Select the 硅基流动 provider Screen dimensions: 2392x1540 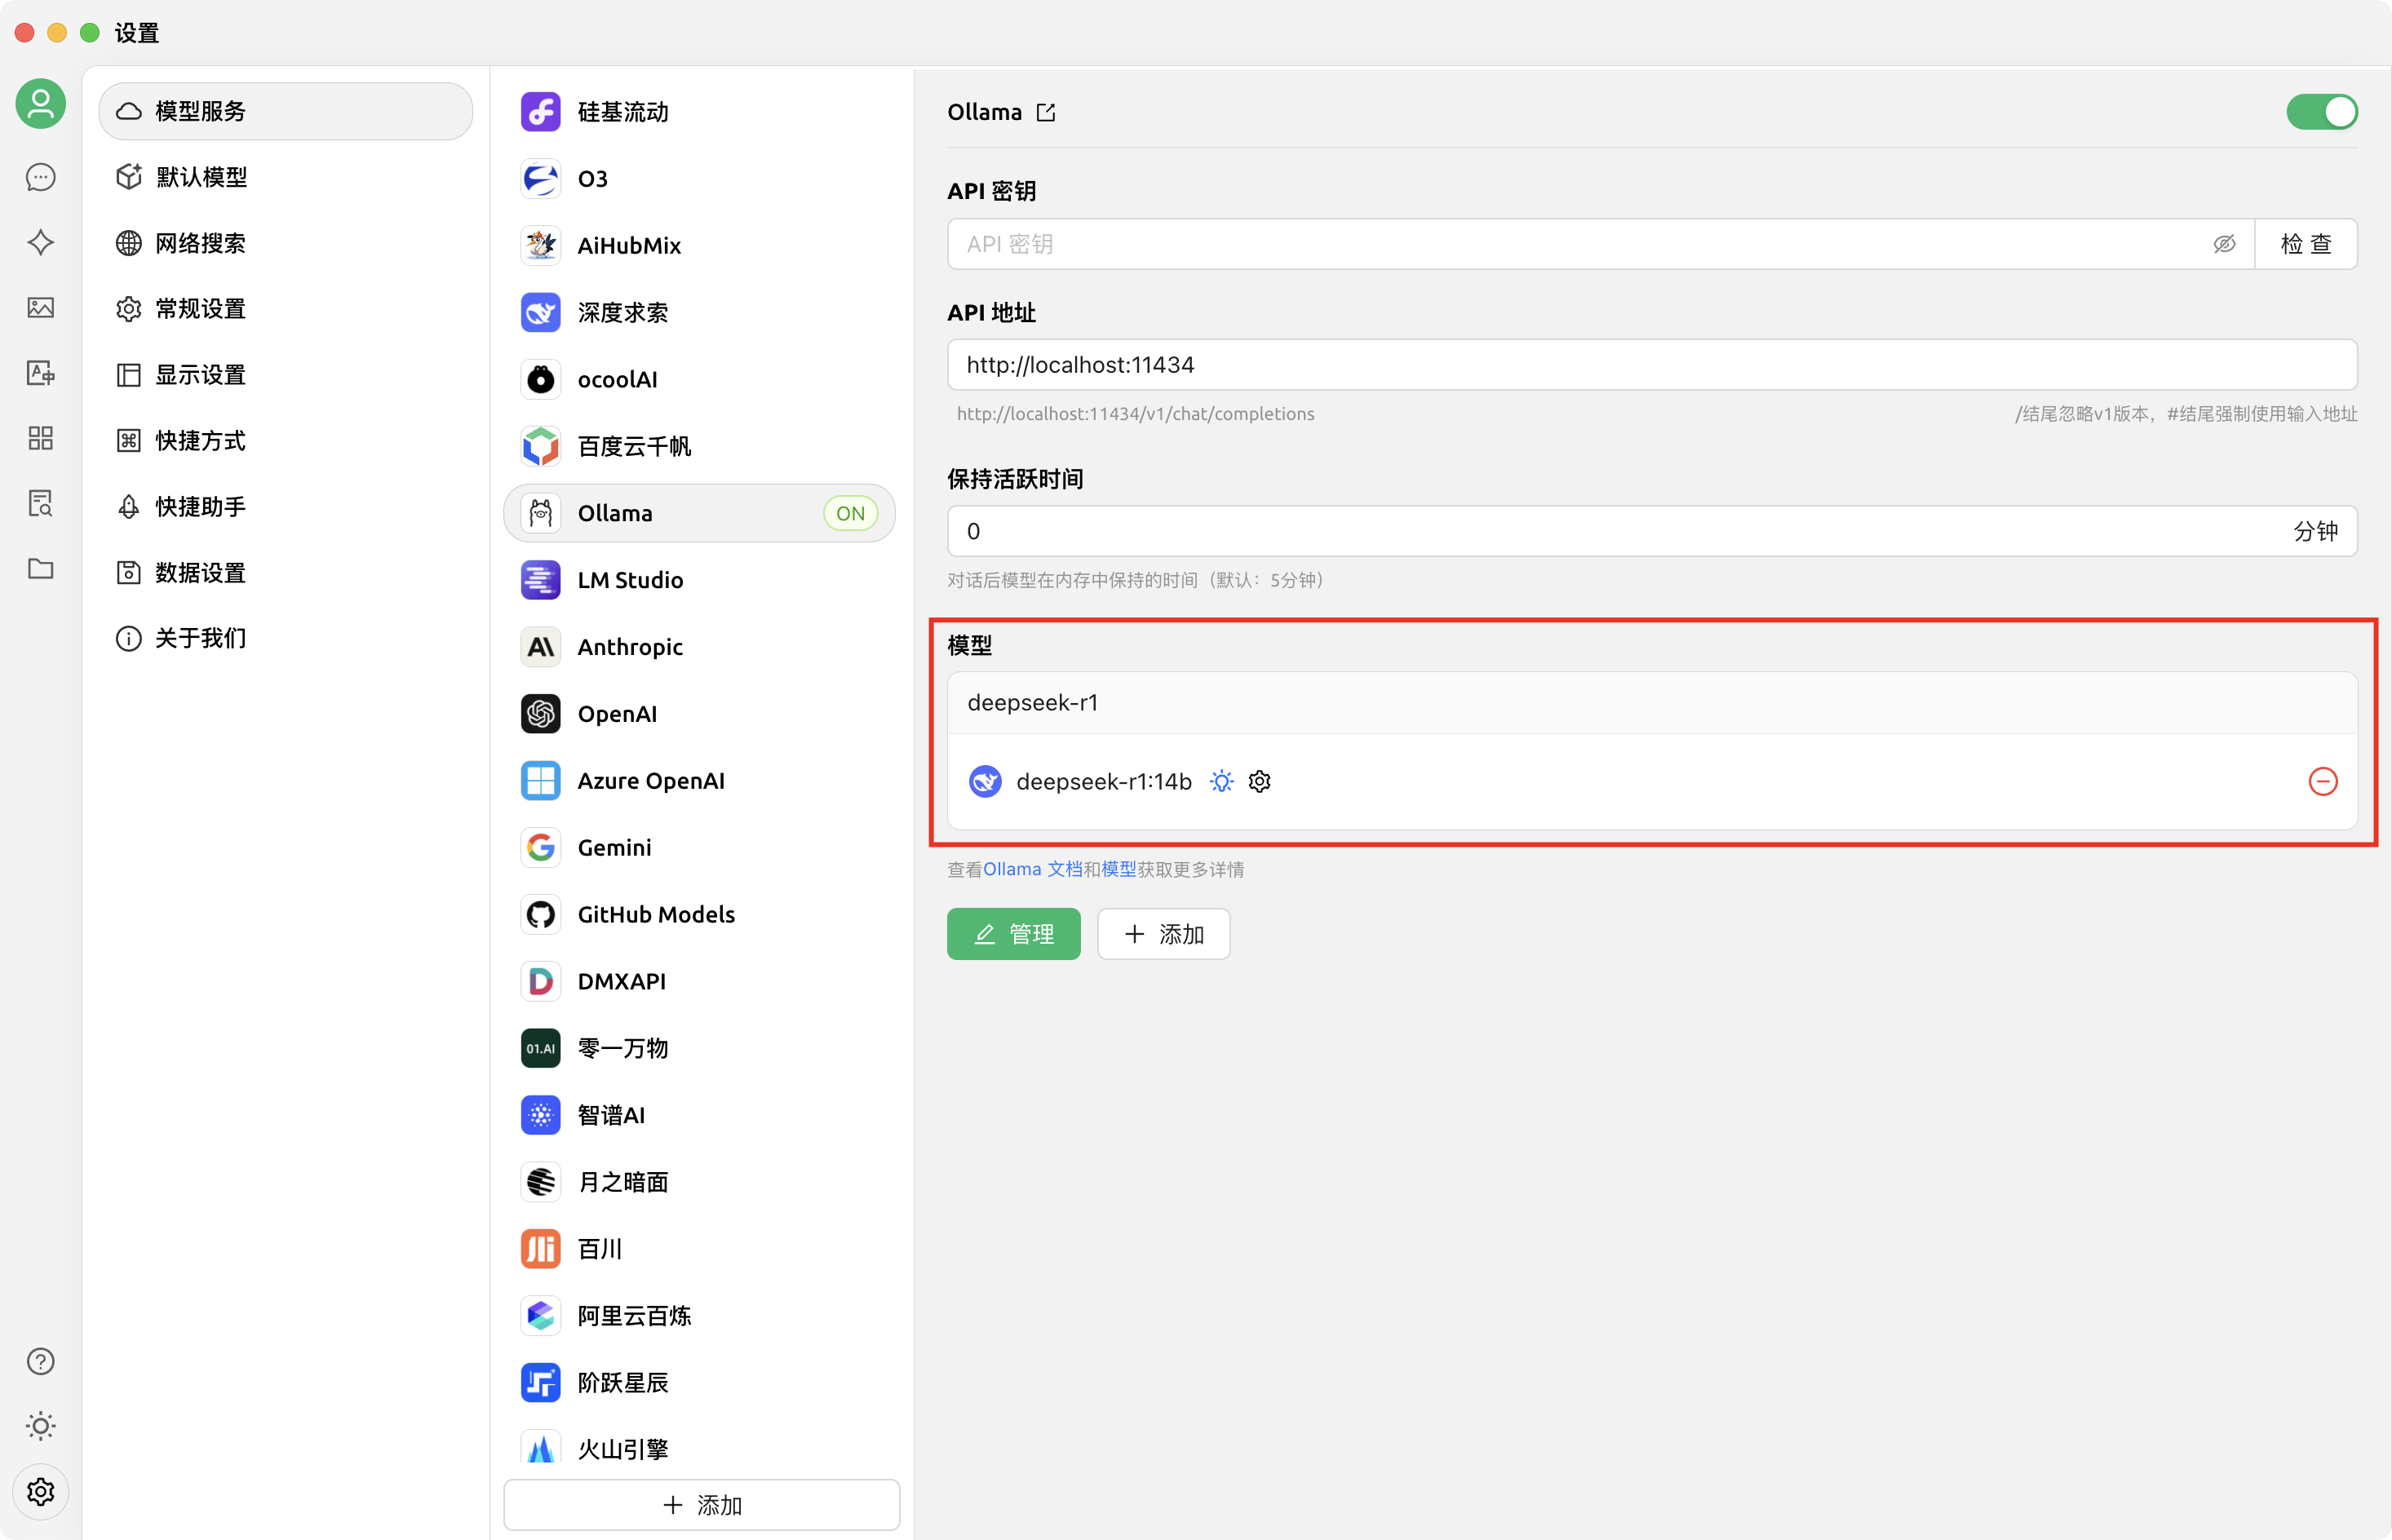[700, 112]
